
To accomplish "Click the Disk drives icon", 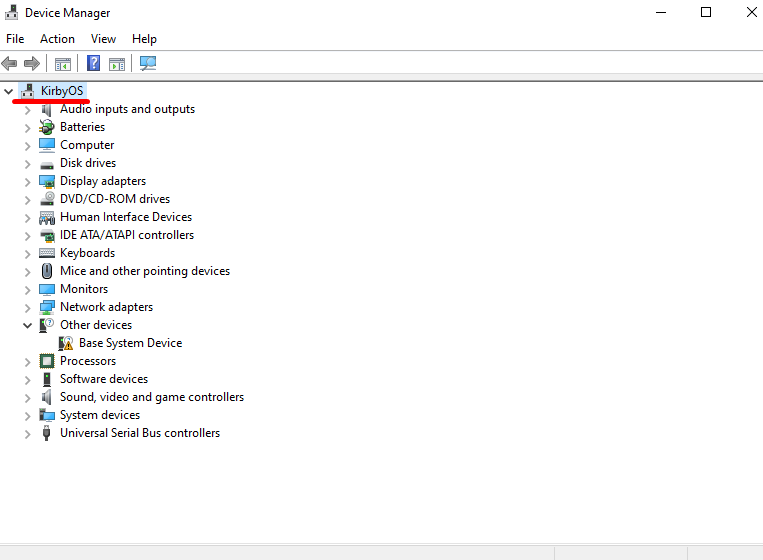I will (x=47, y=165).
